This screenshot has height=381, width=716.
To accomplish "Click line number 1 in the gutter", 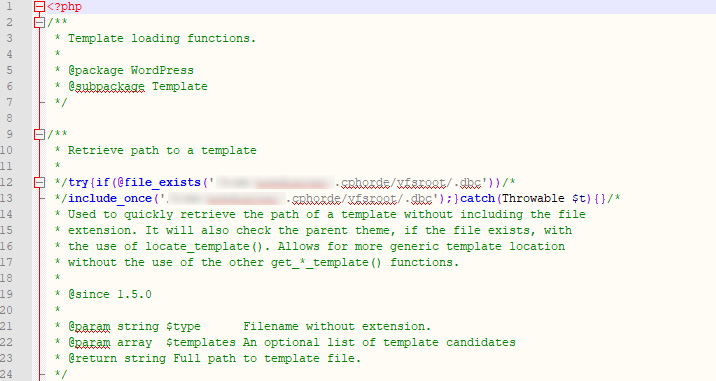I will (9, 6).
